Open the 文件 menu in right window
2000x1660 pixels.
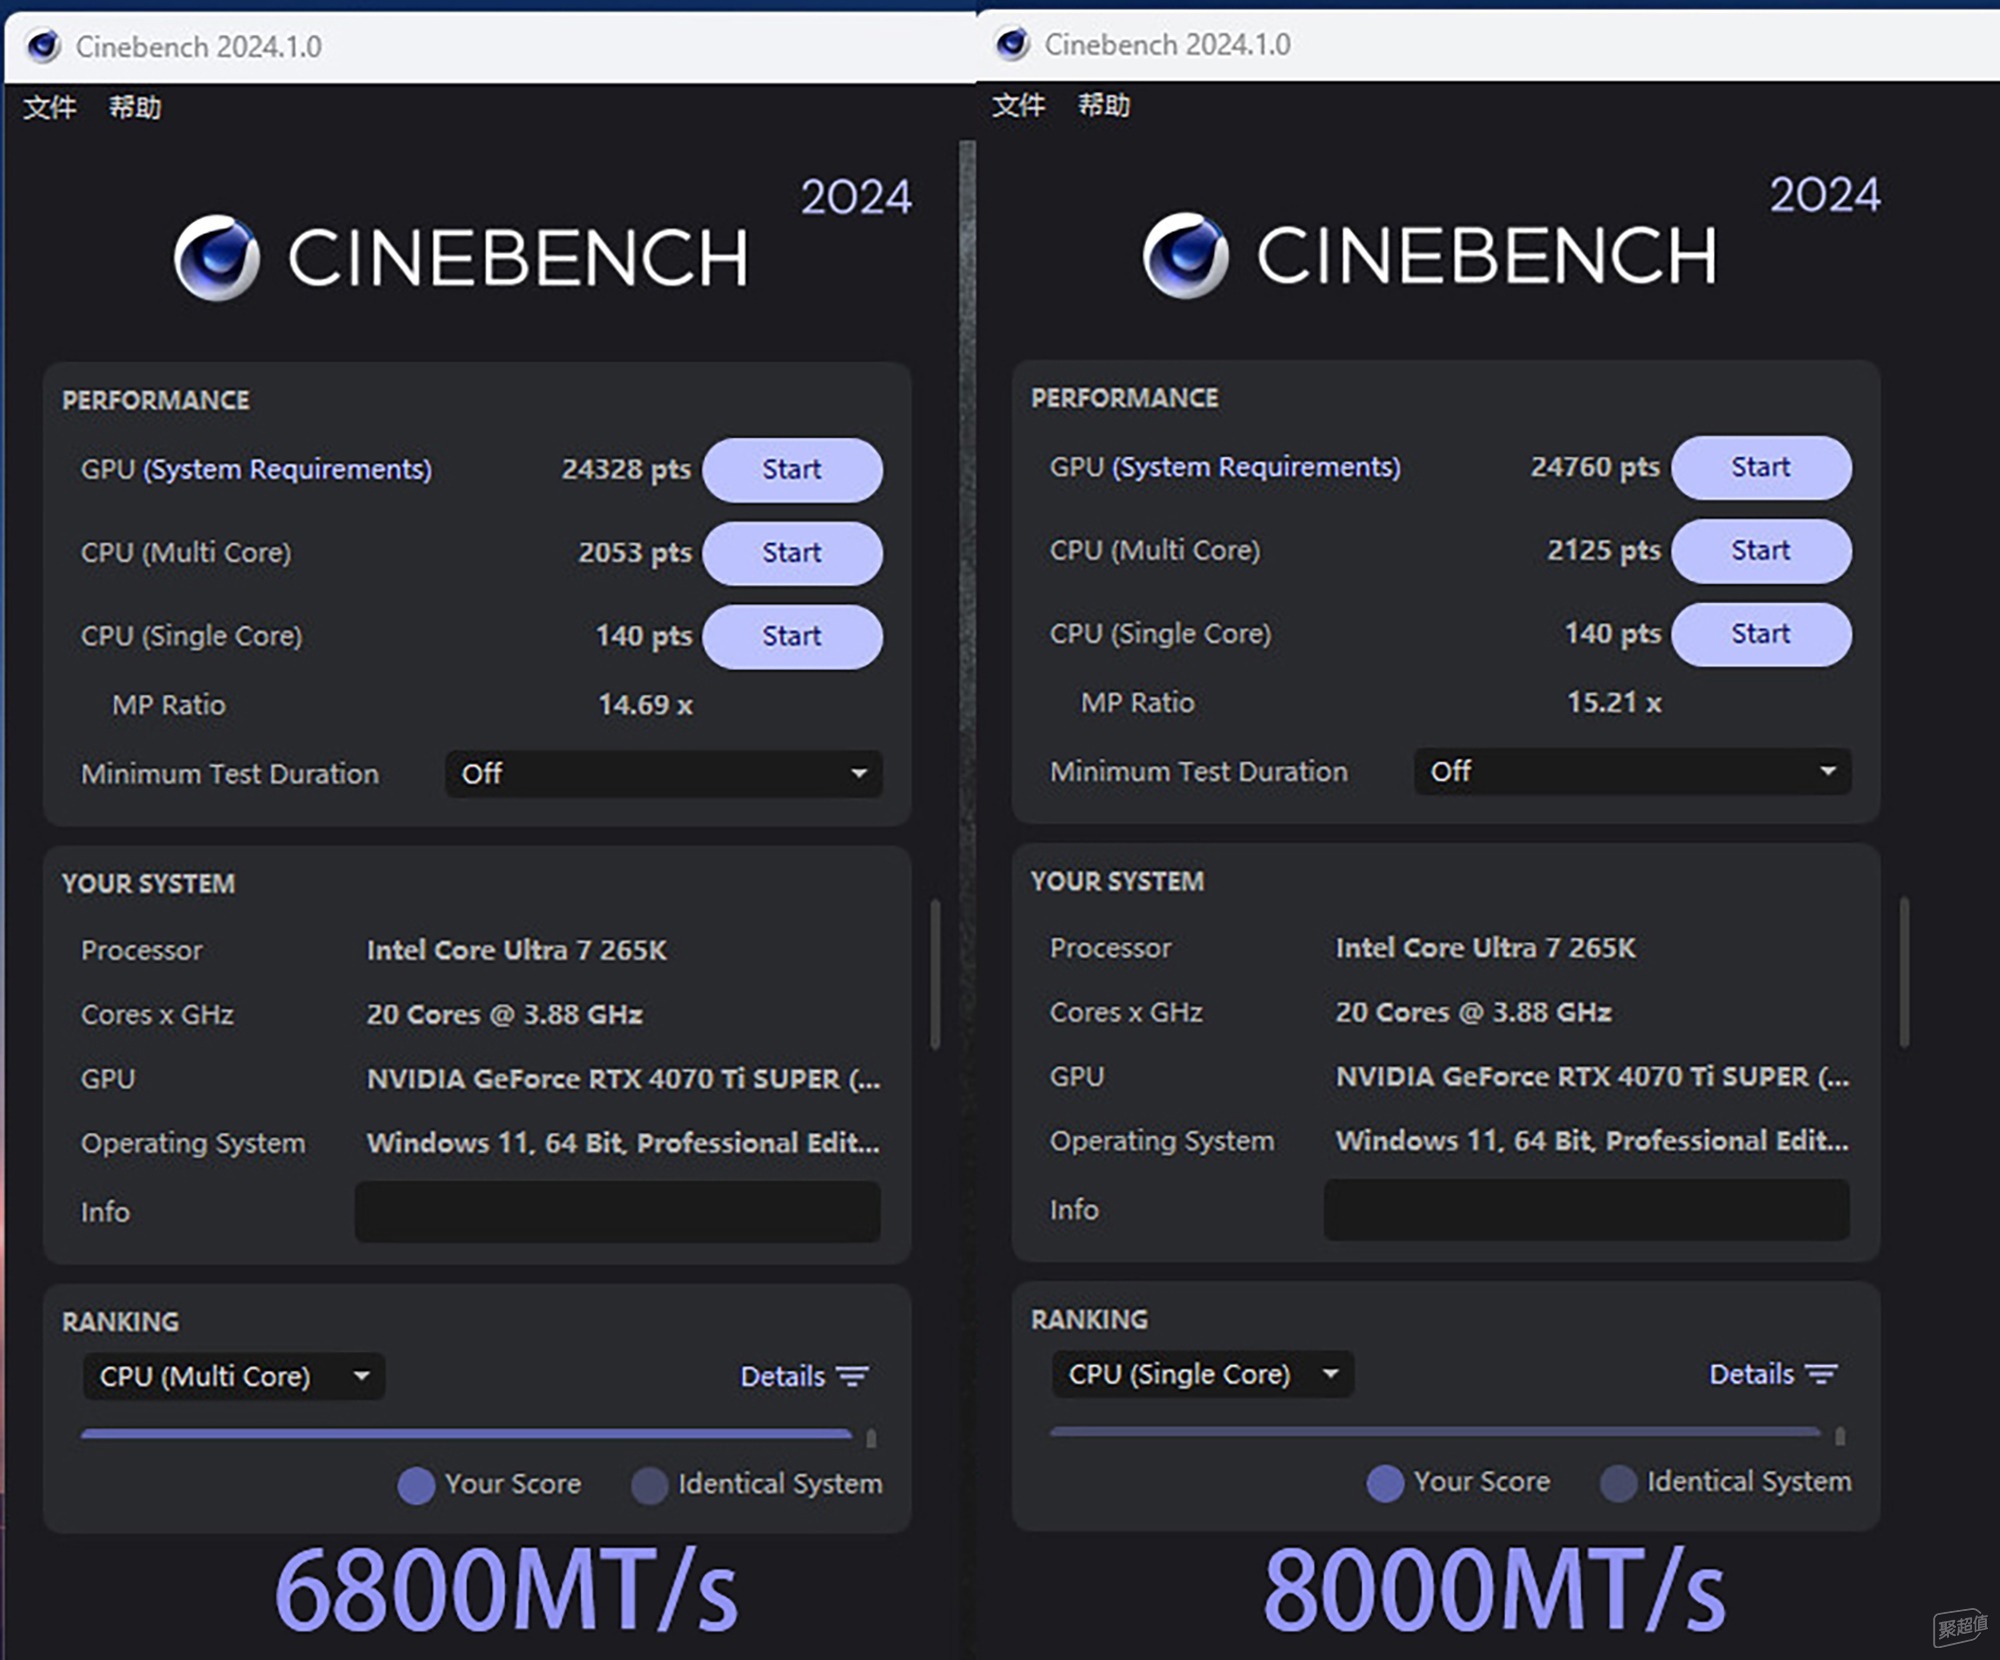(1018, 105)
